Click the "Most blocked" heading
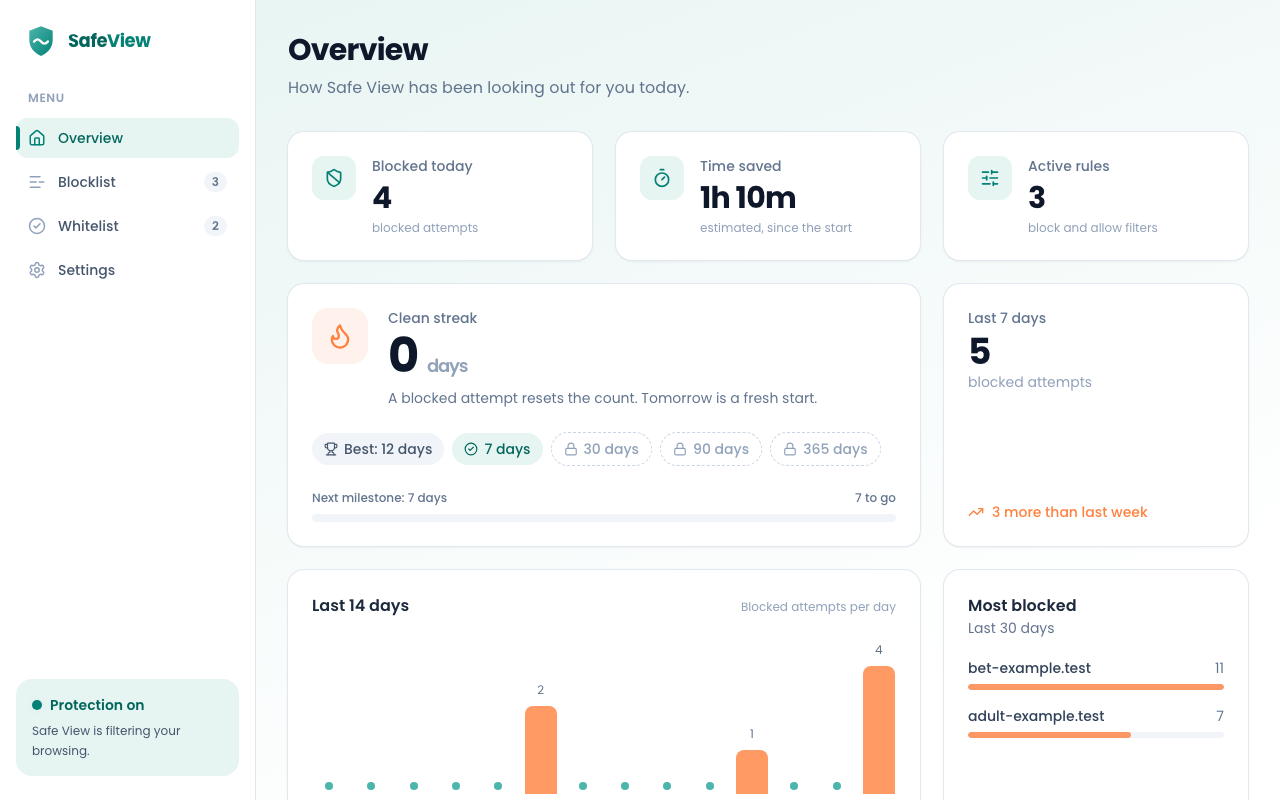The height and width of the screenshot is (800, 1280). click(1022, 605)
